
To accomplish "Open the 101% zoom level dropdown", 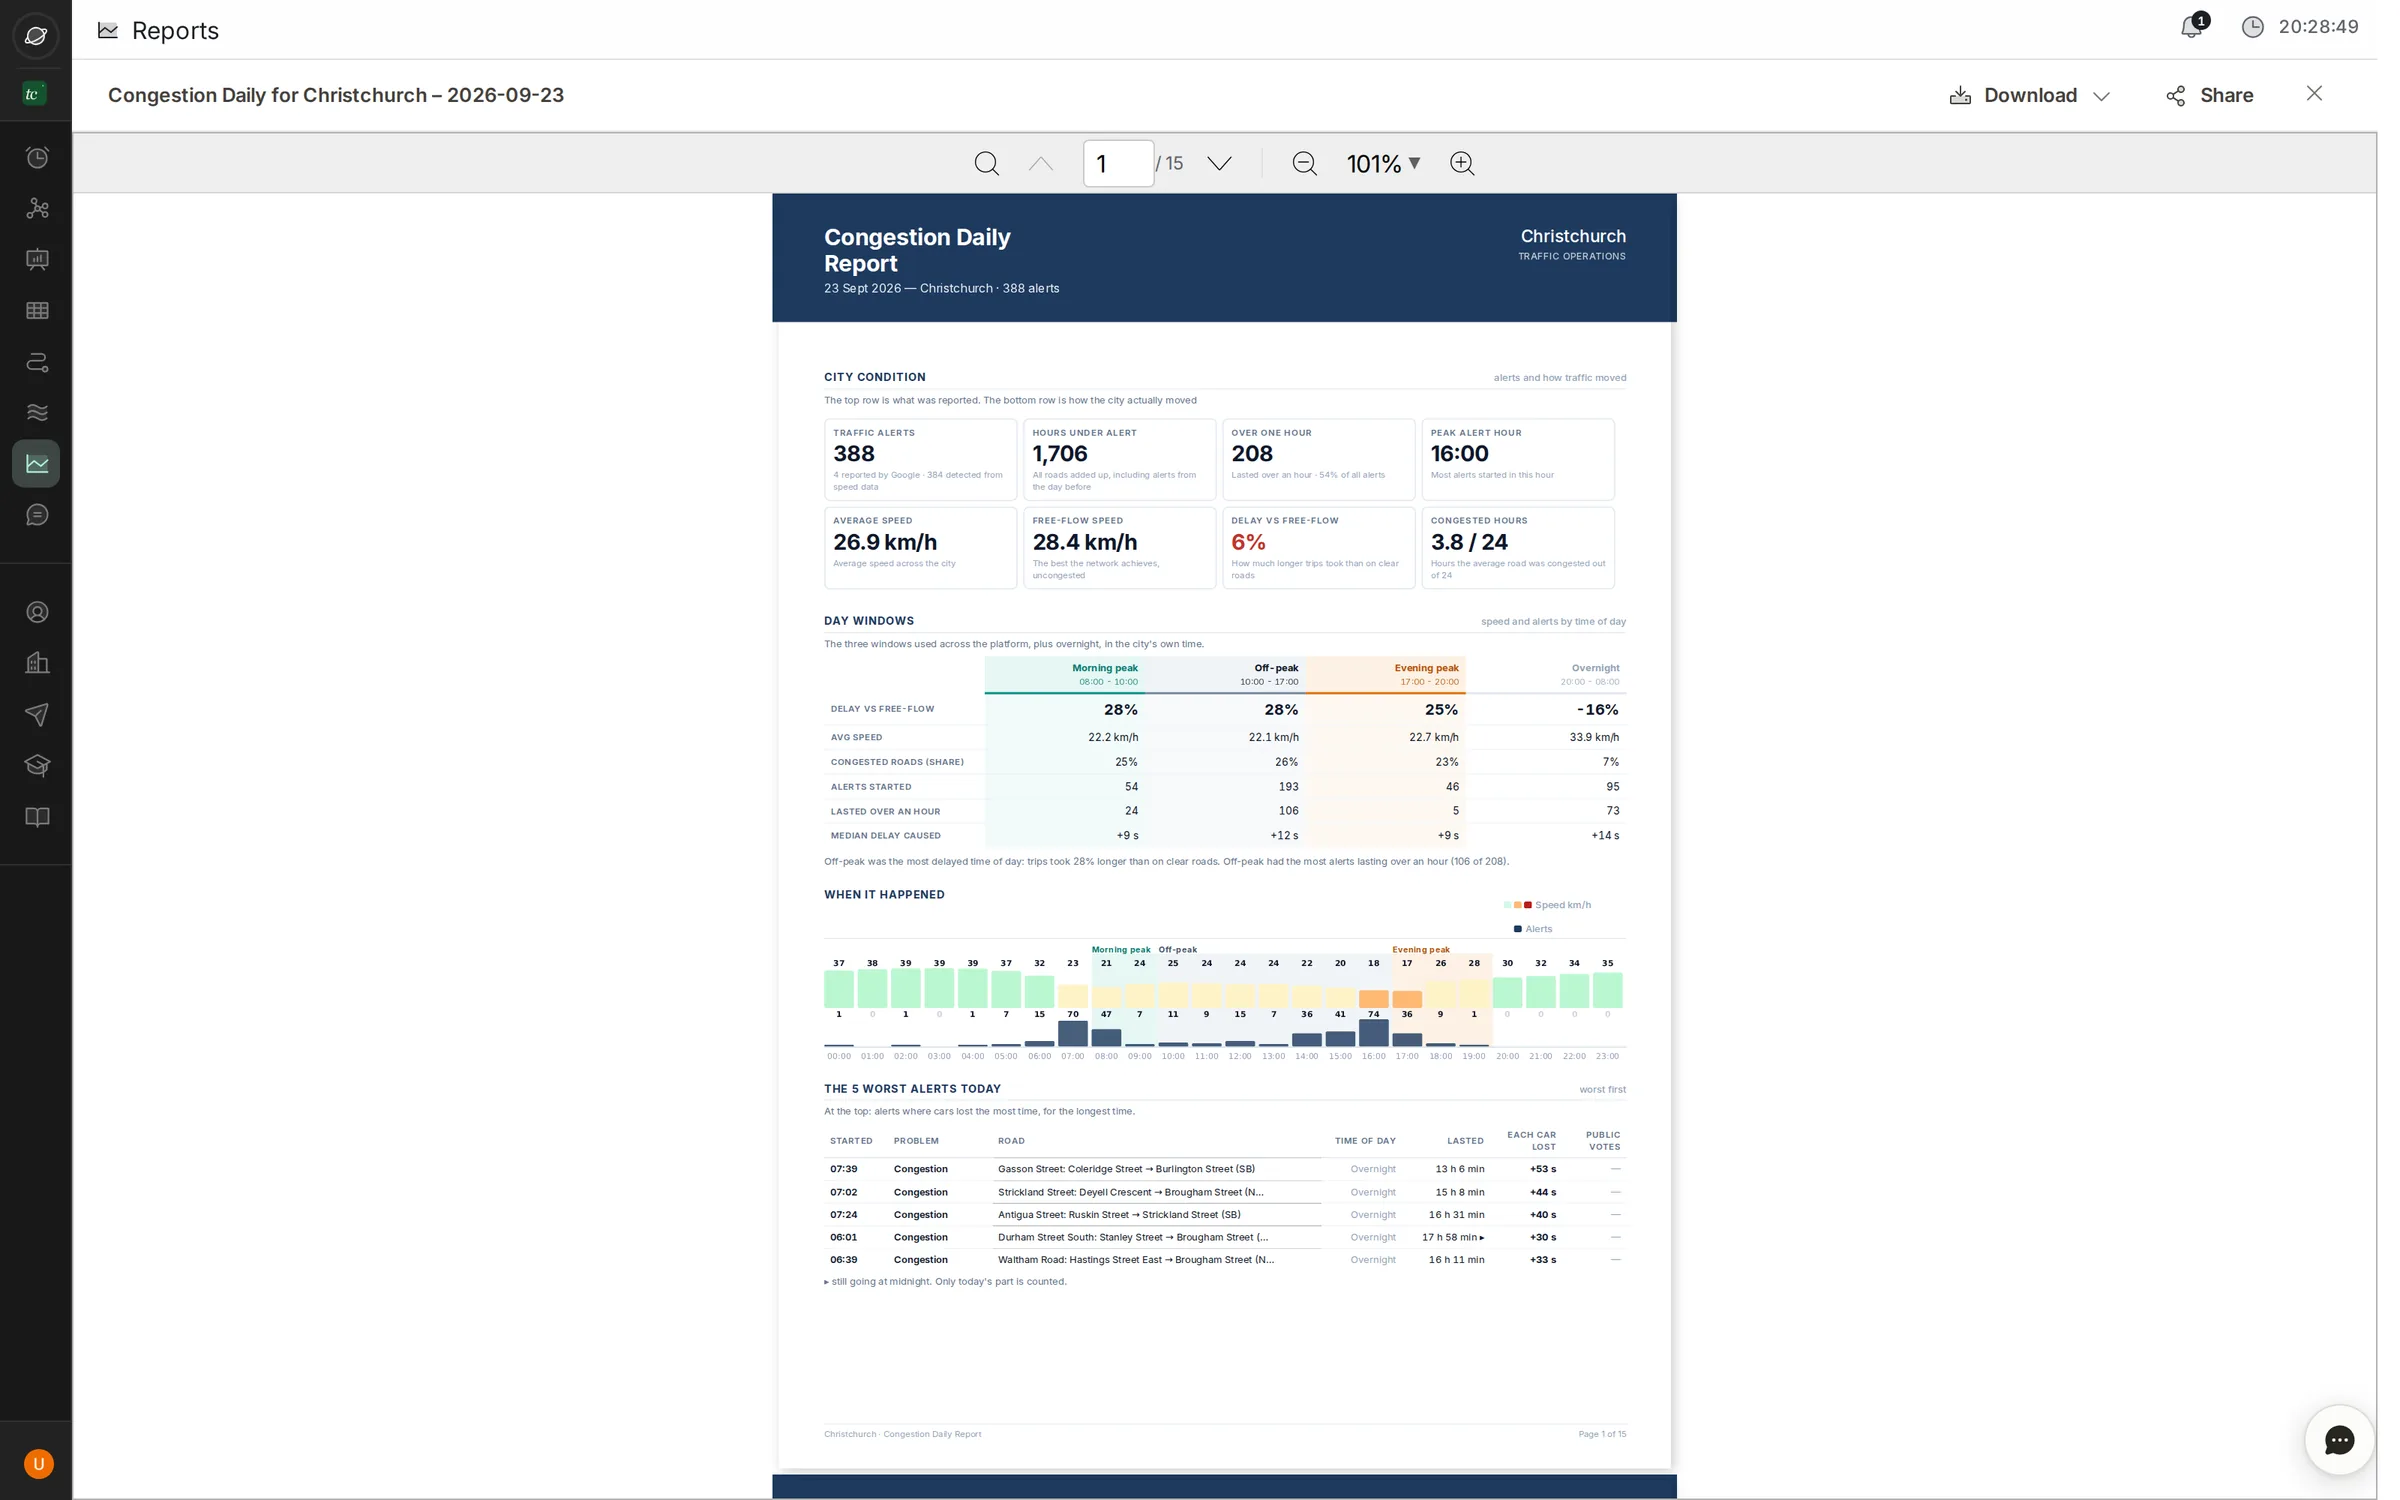I will pyautogui.click(x=1383, y=163).
